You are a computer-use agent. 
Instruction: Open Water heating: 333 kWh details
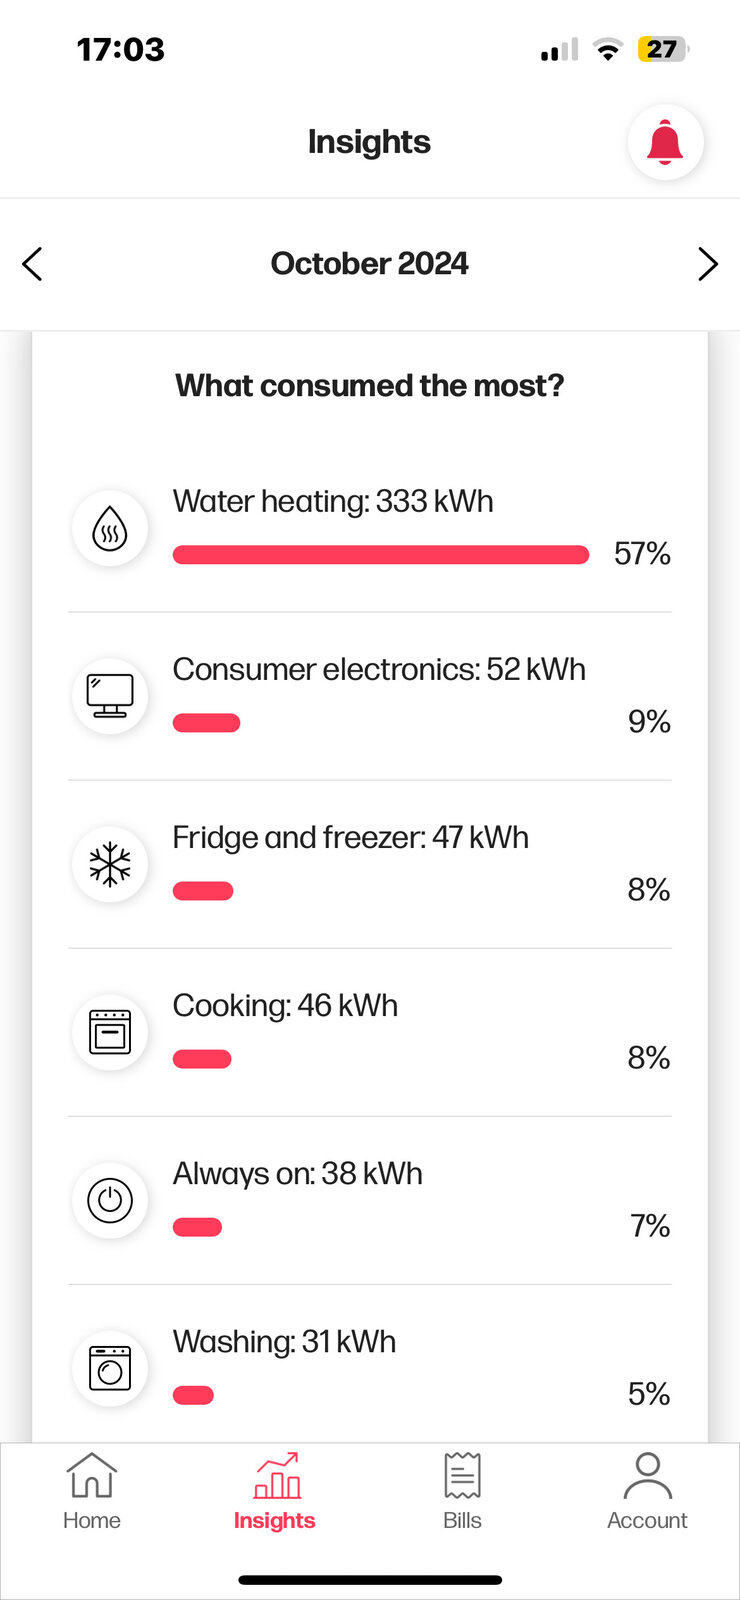pyautogui.click(x=333, y=501)
